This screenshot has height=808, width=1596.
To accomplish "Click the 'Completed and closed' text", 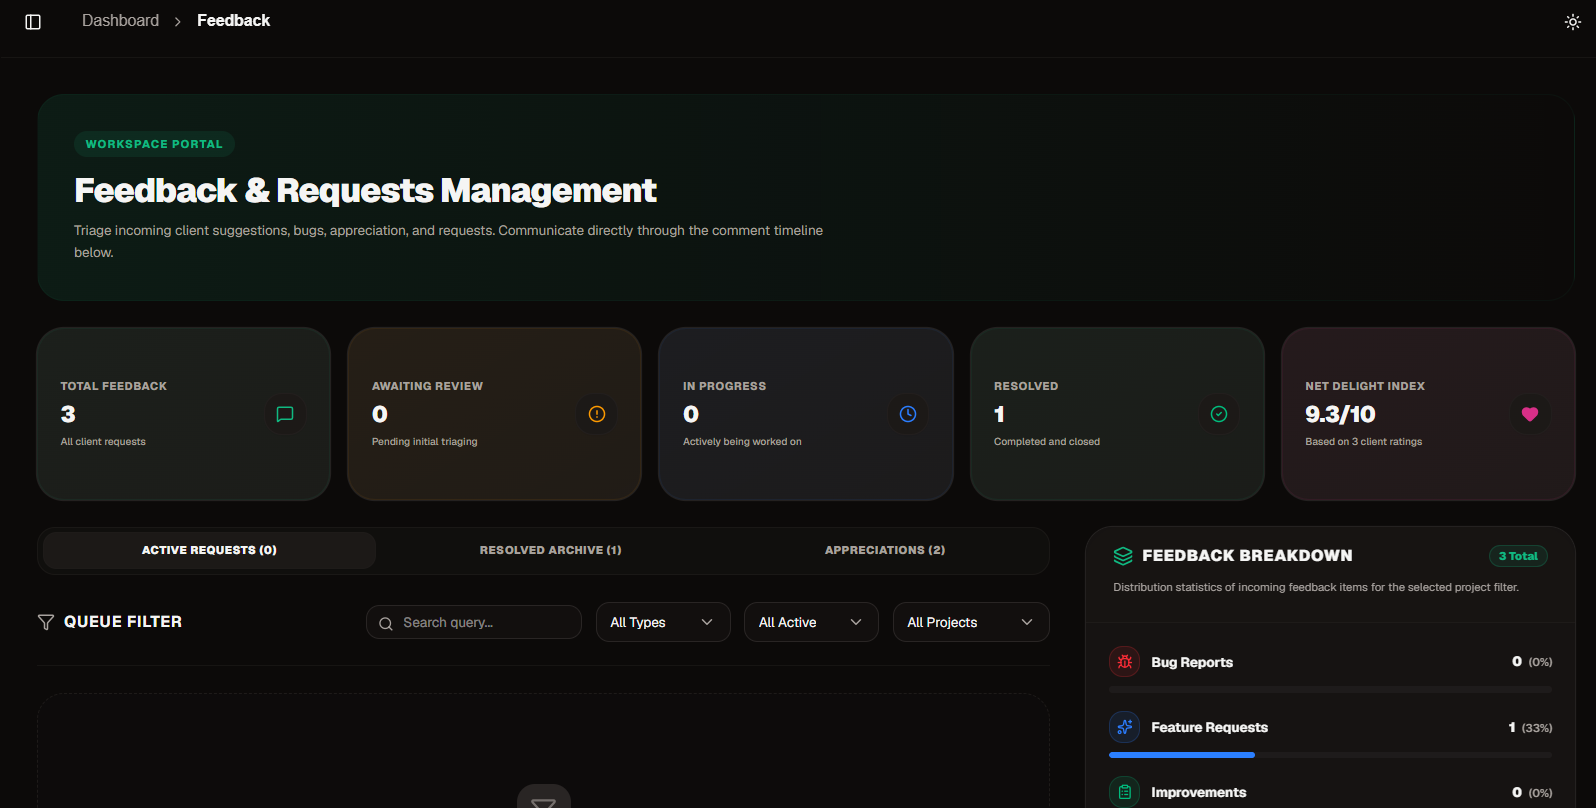I will (x=1046, y=441).
